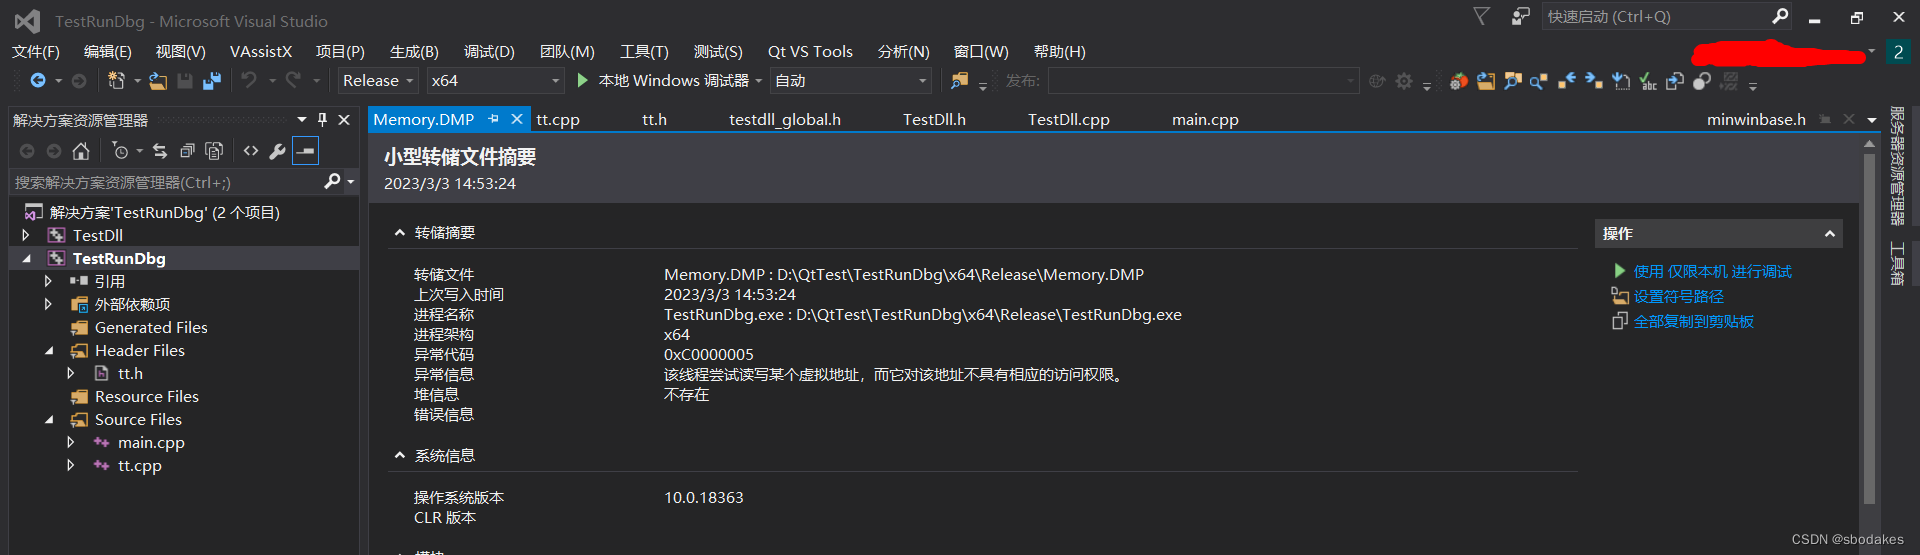
Task: Click Sync with Active Document icon
Action: (160, 151)
